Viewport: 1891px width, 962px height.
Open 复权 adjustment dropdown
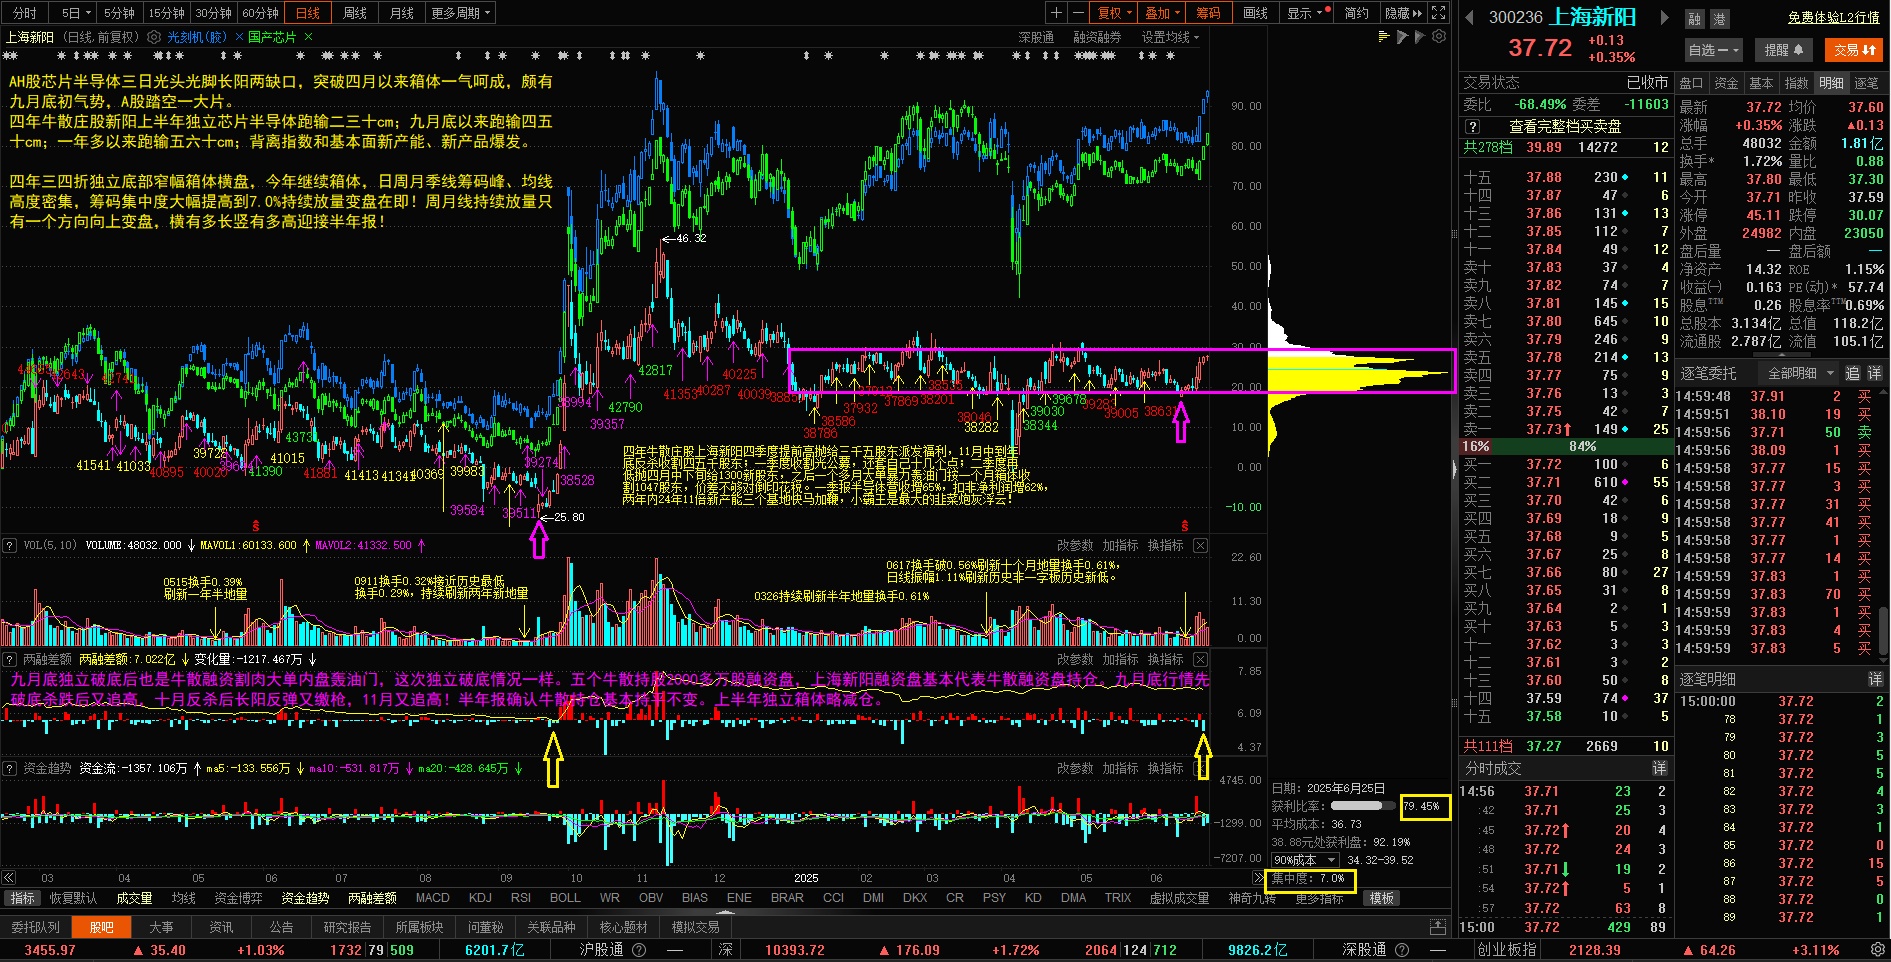pos(1114,13)
